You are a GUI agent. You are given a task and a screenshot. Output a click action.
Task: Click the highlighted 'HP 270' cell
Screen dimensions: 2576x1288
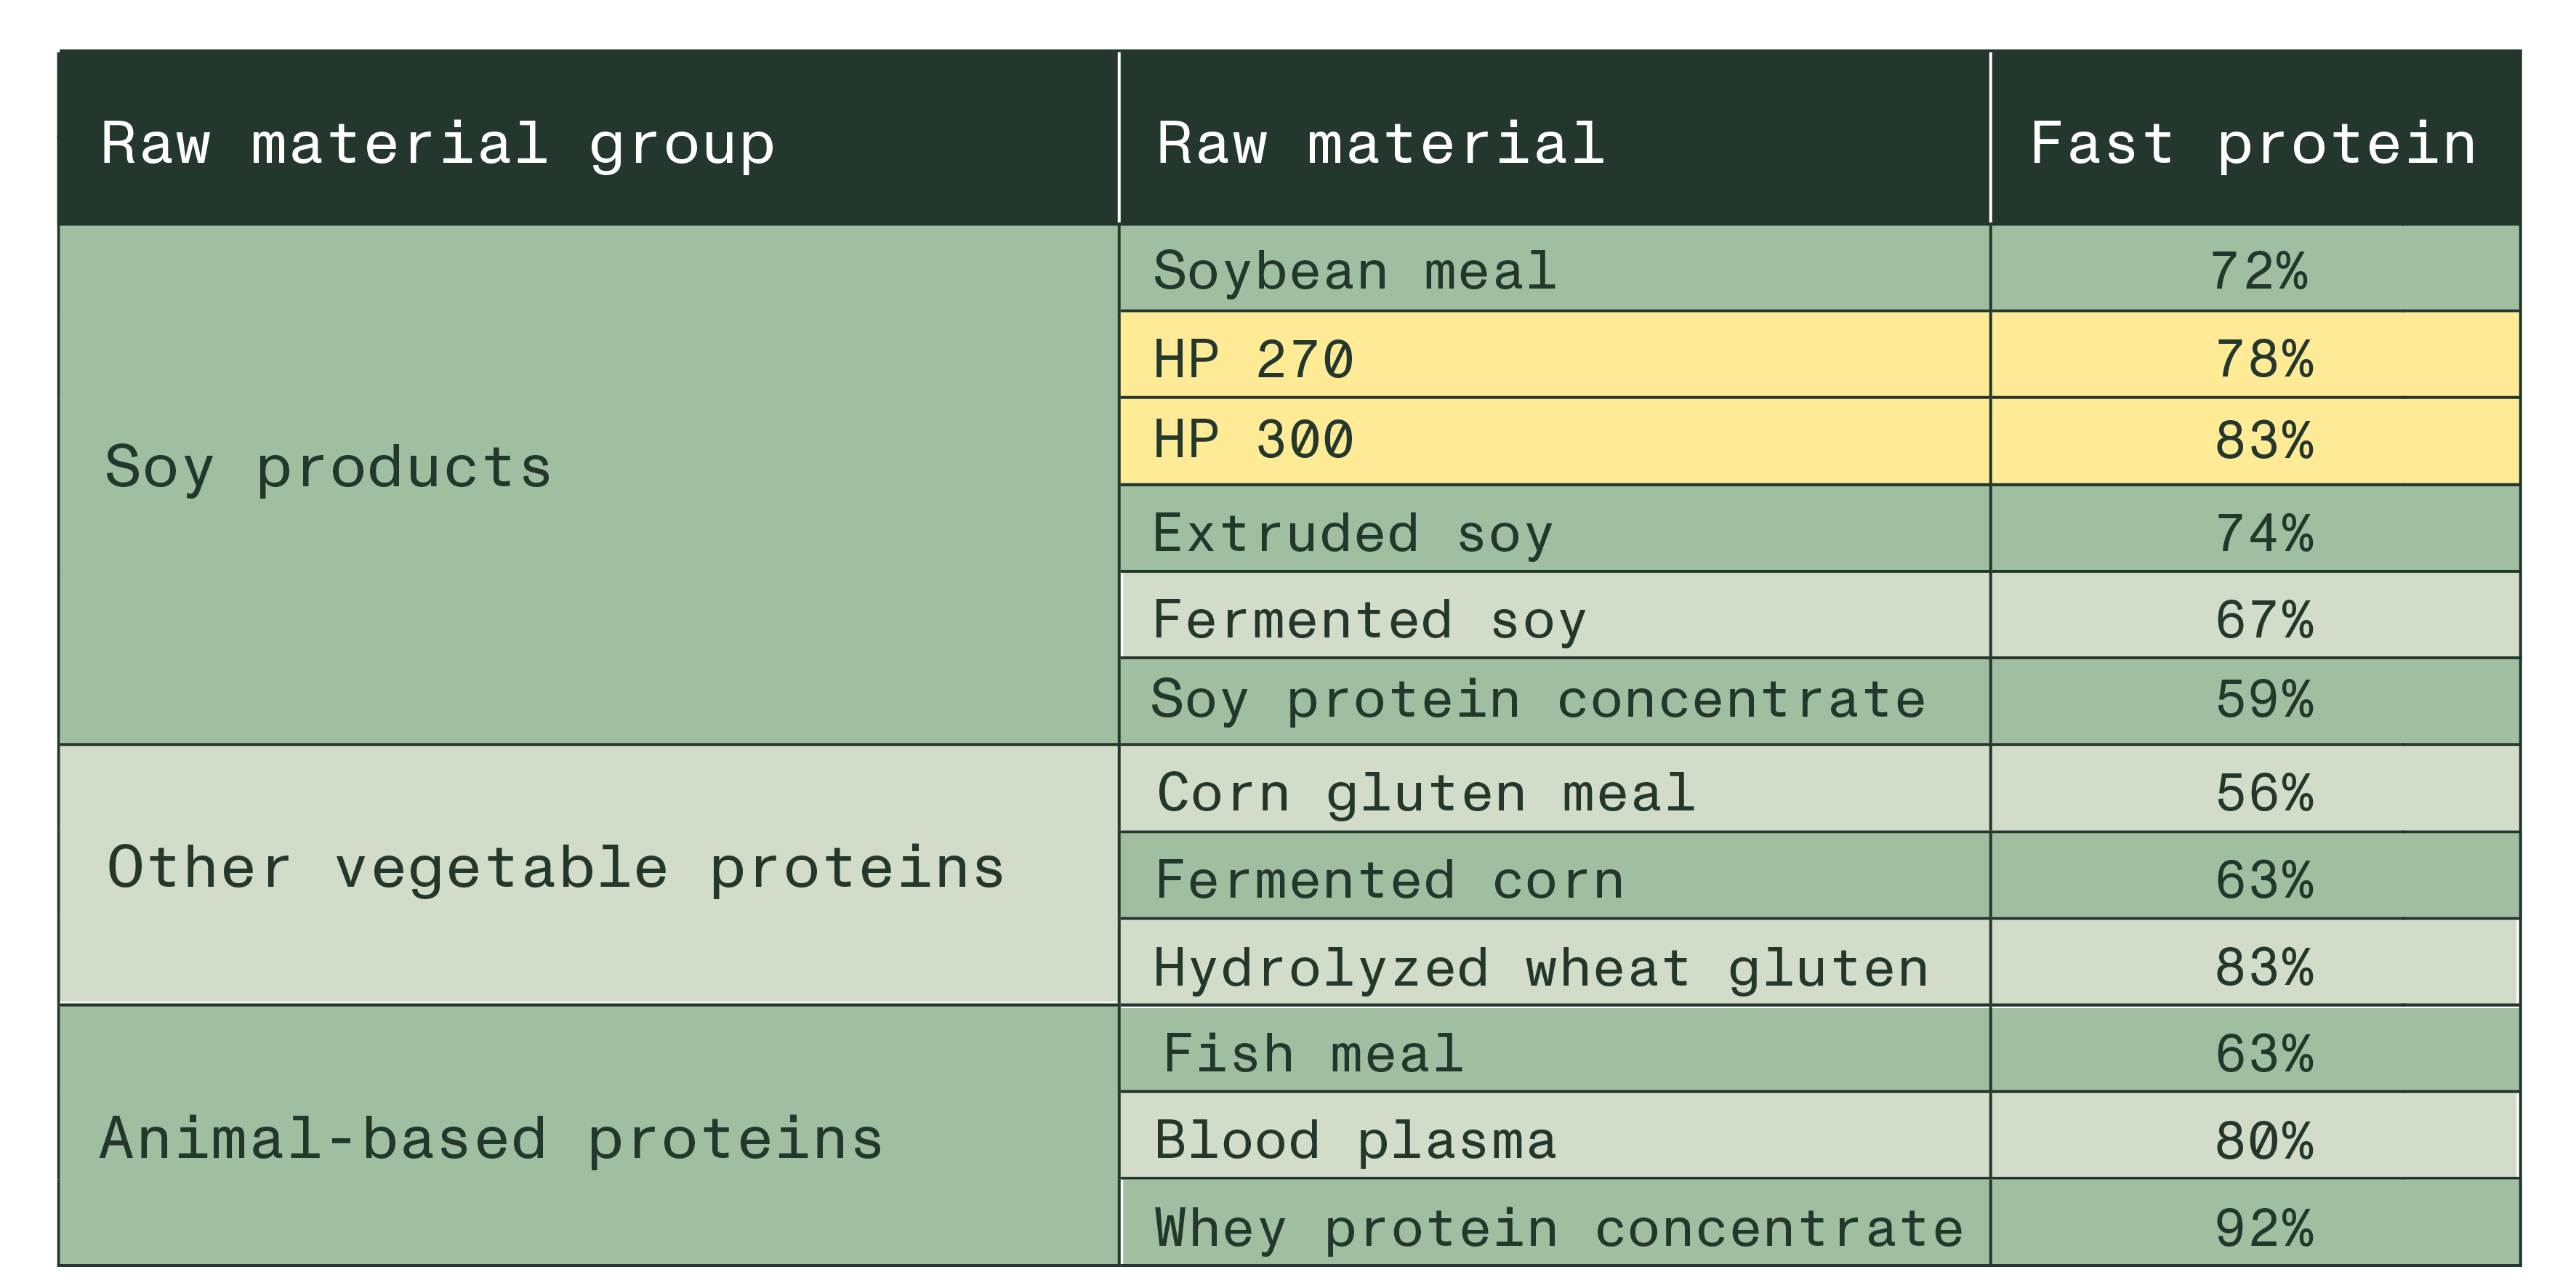pos(1254,358)
